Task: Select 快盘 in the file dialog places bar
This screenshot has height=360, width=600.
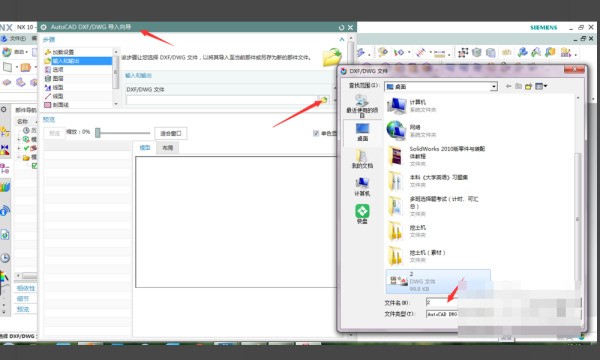Action: coord(362,214)
